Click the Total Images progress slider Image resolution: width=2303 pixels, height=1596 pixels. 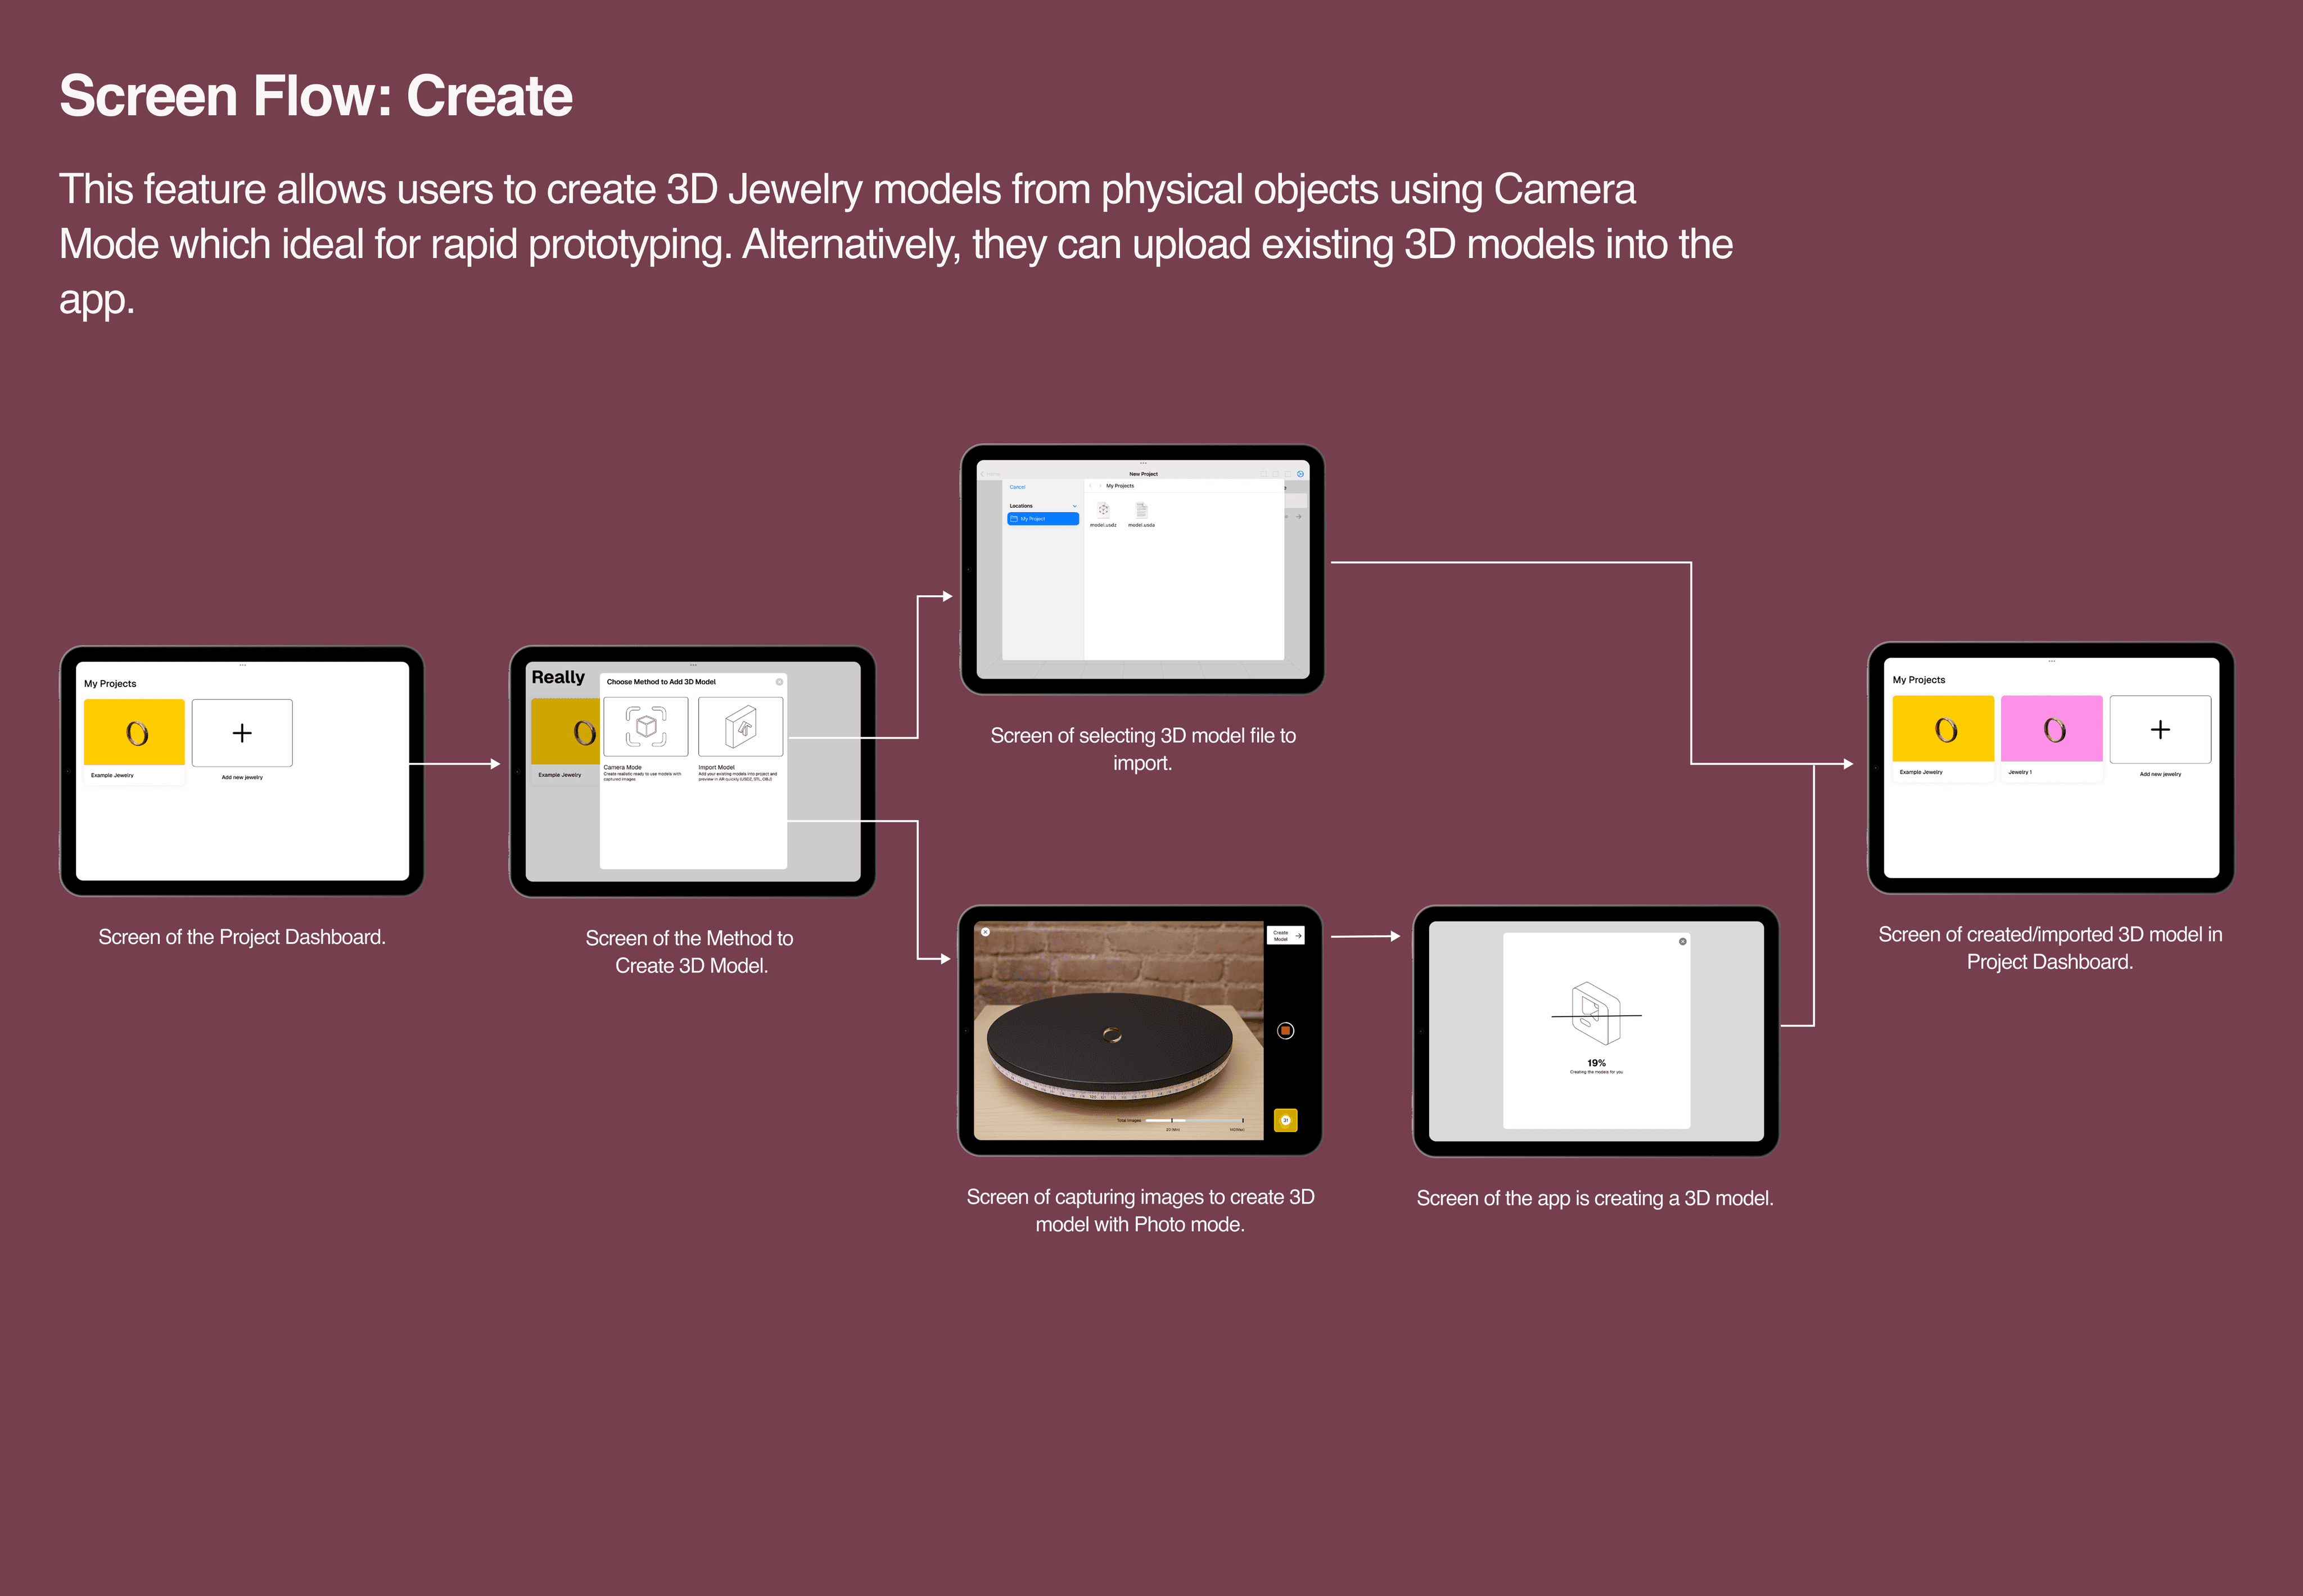[x=1194, y=1120]
